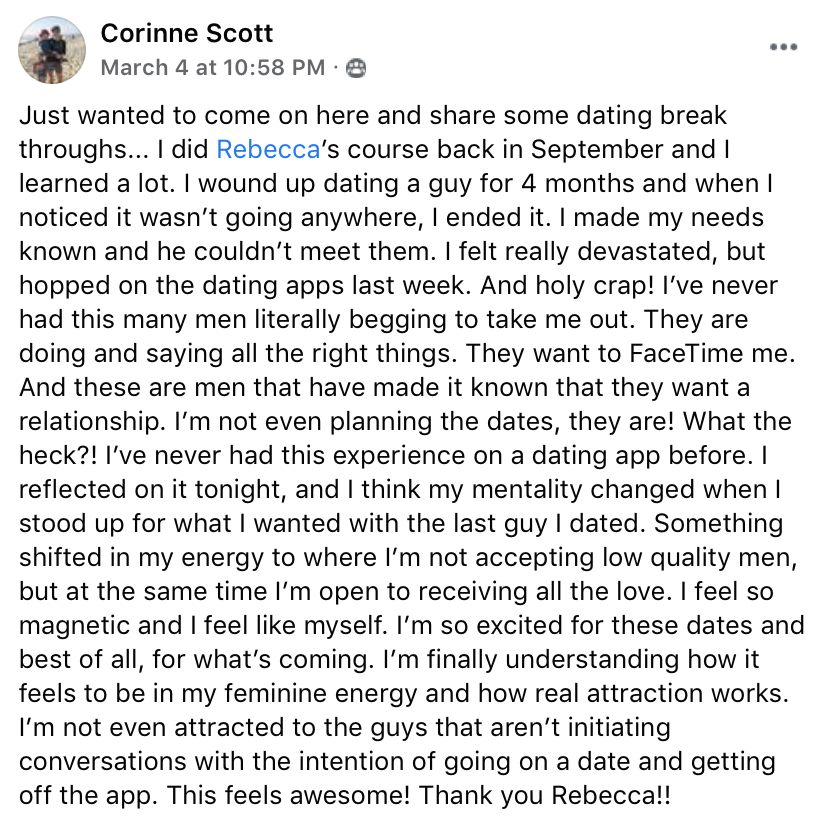Click the blue Rebecca mention link
832x824 pixels.
268,149
